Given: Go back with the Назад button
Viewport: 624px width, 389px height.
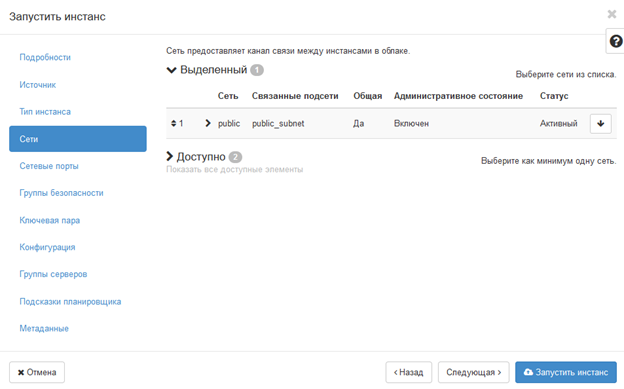Looking at the screenshot, I should tap(409, 372).
